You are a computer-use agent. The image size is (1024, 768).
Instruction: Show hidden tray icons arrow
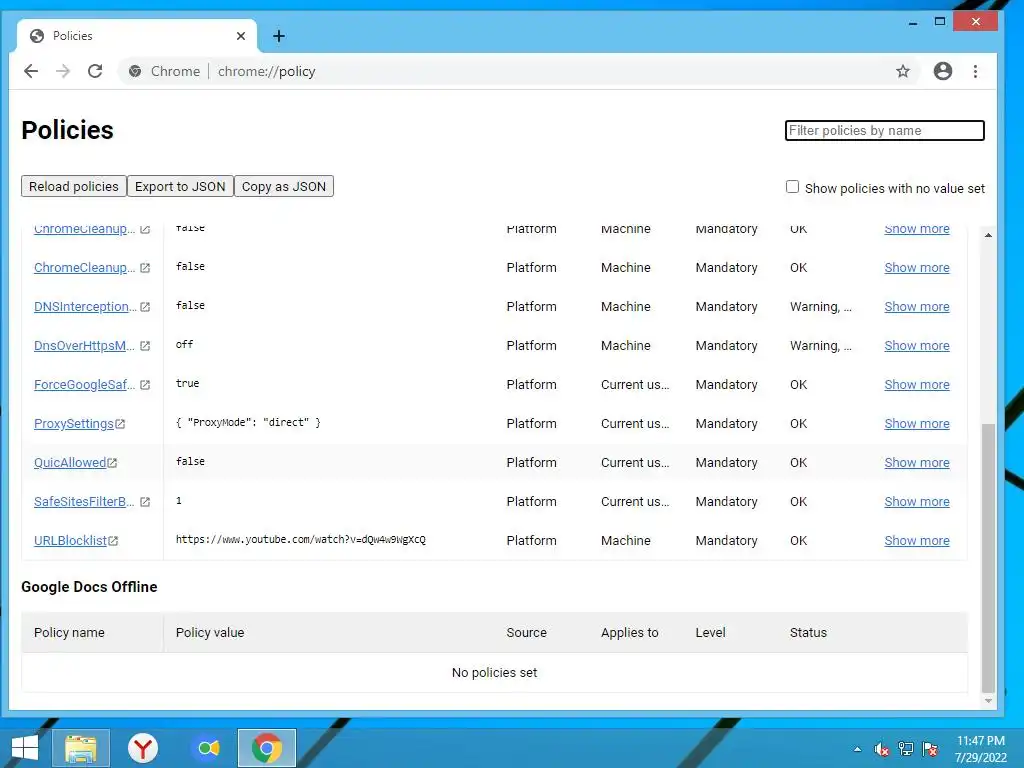point(857,749)
